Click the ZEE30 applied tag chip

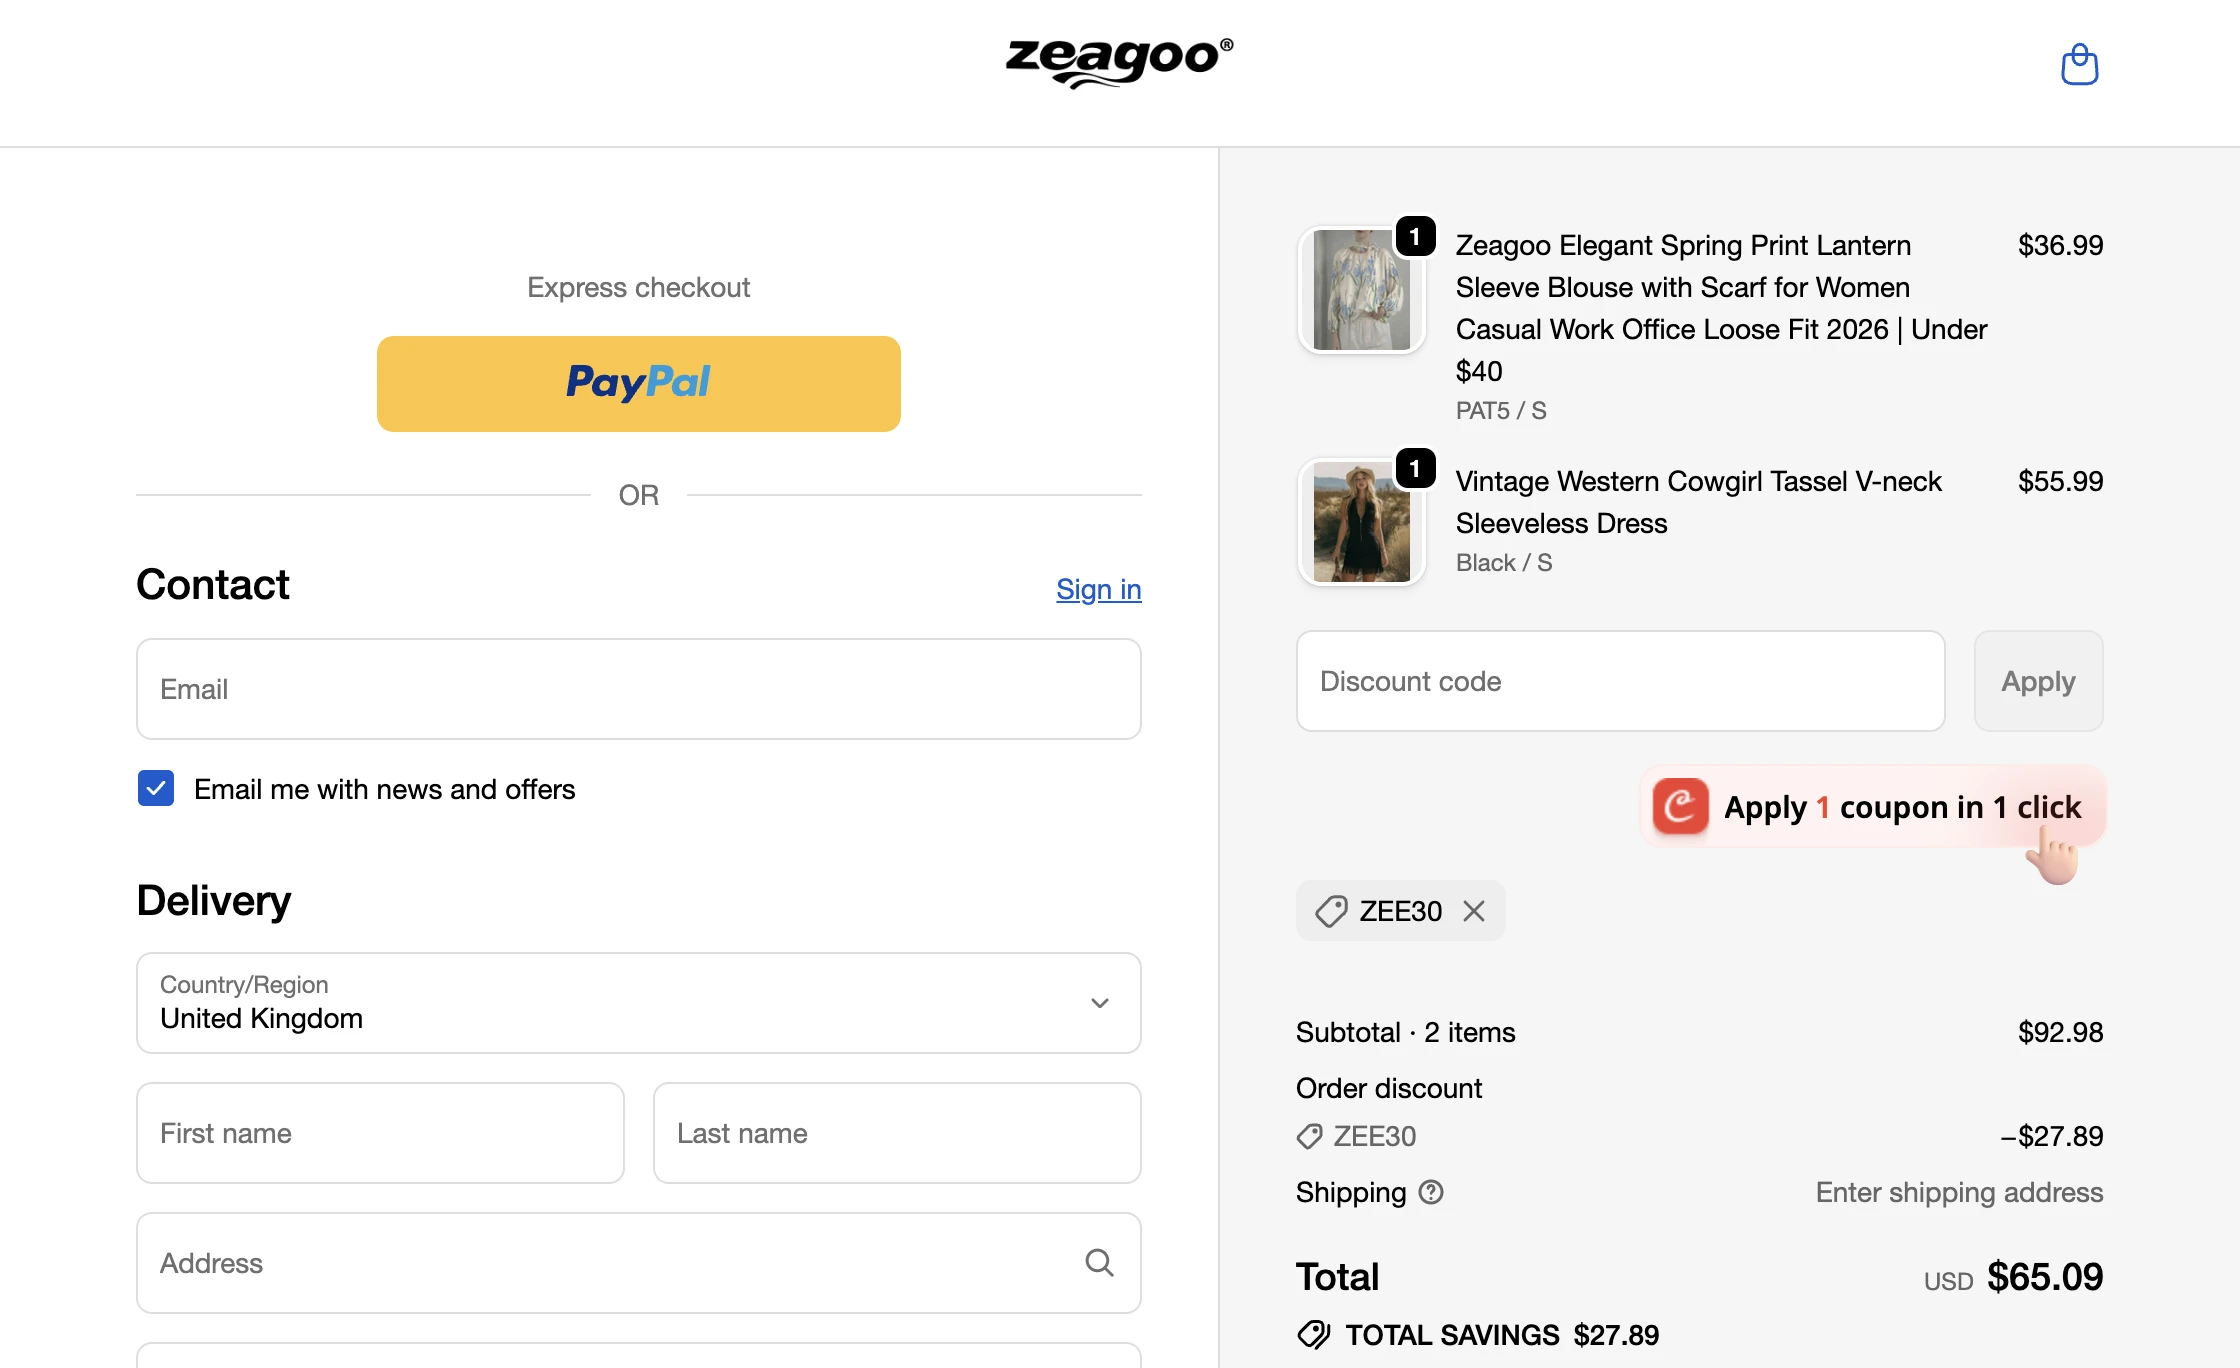tap(1400, 911)
